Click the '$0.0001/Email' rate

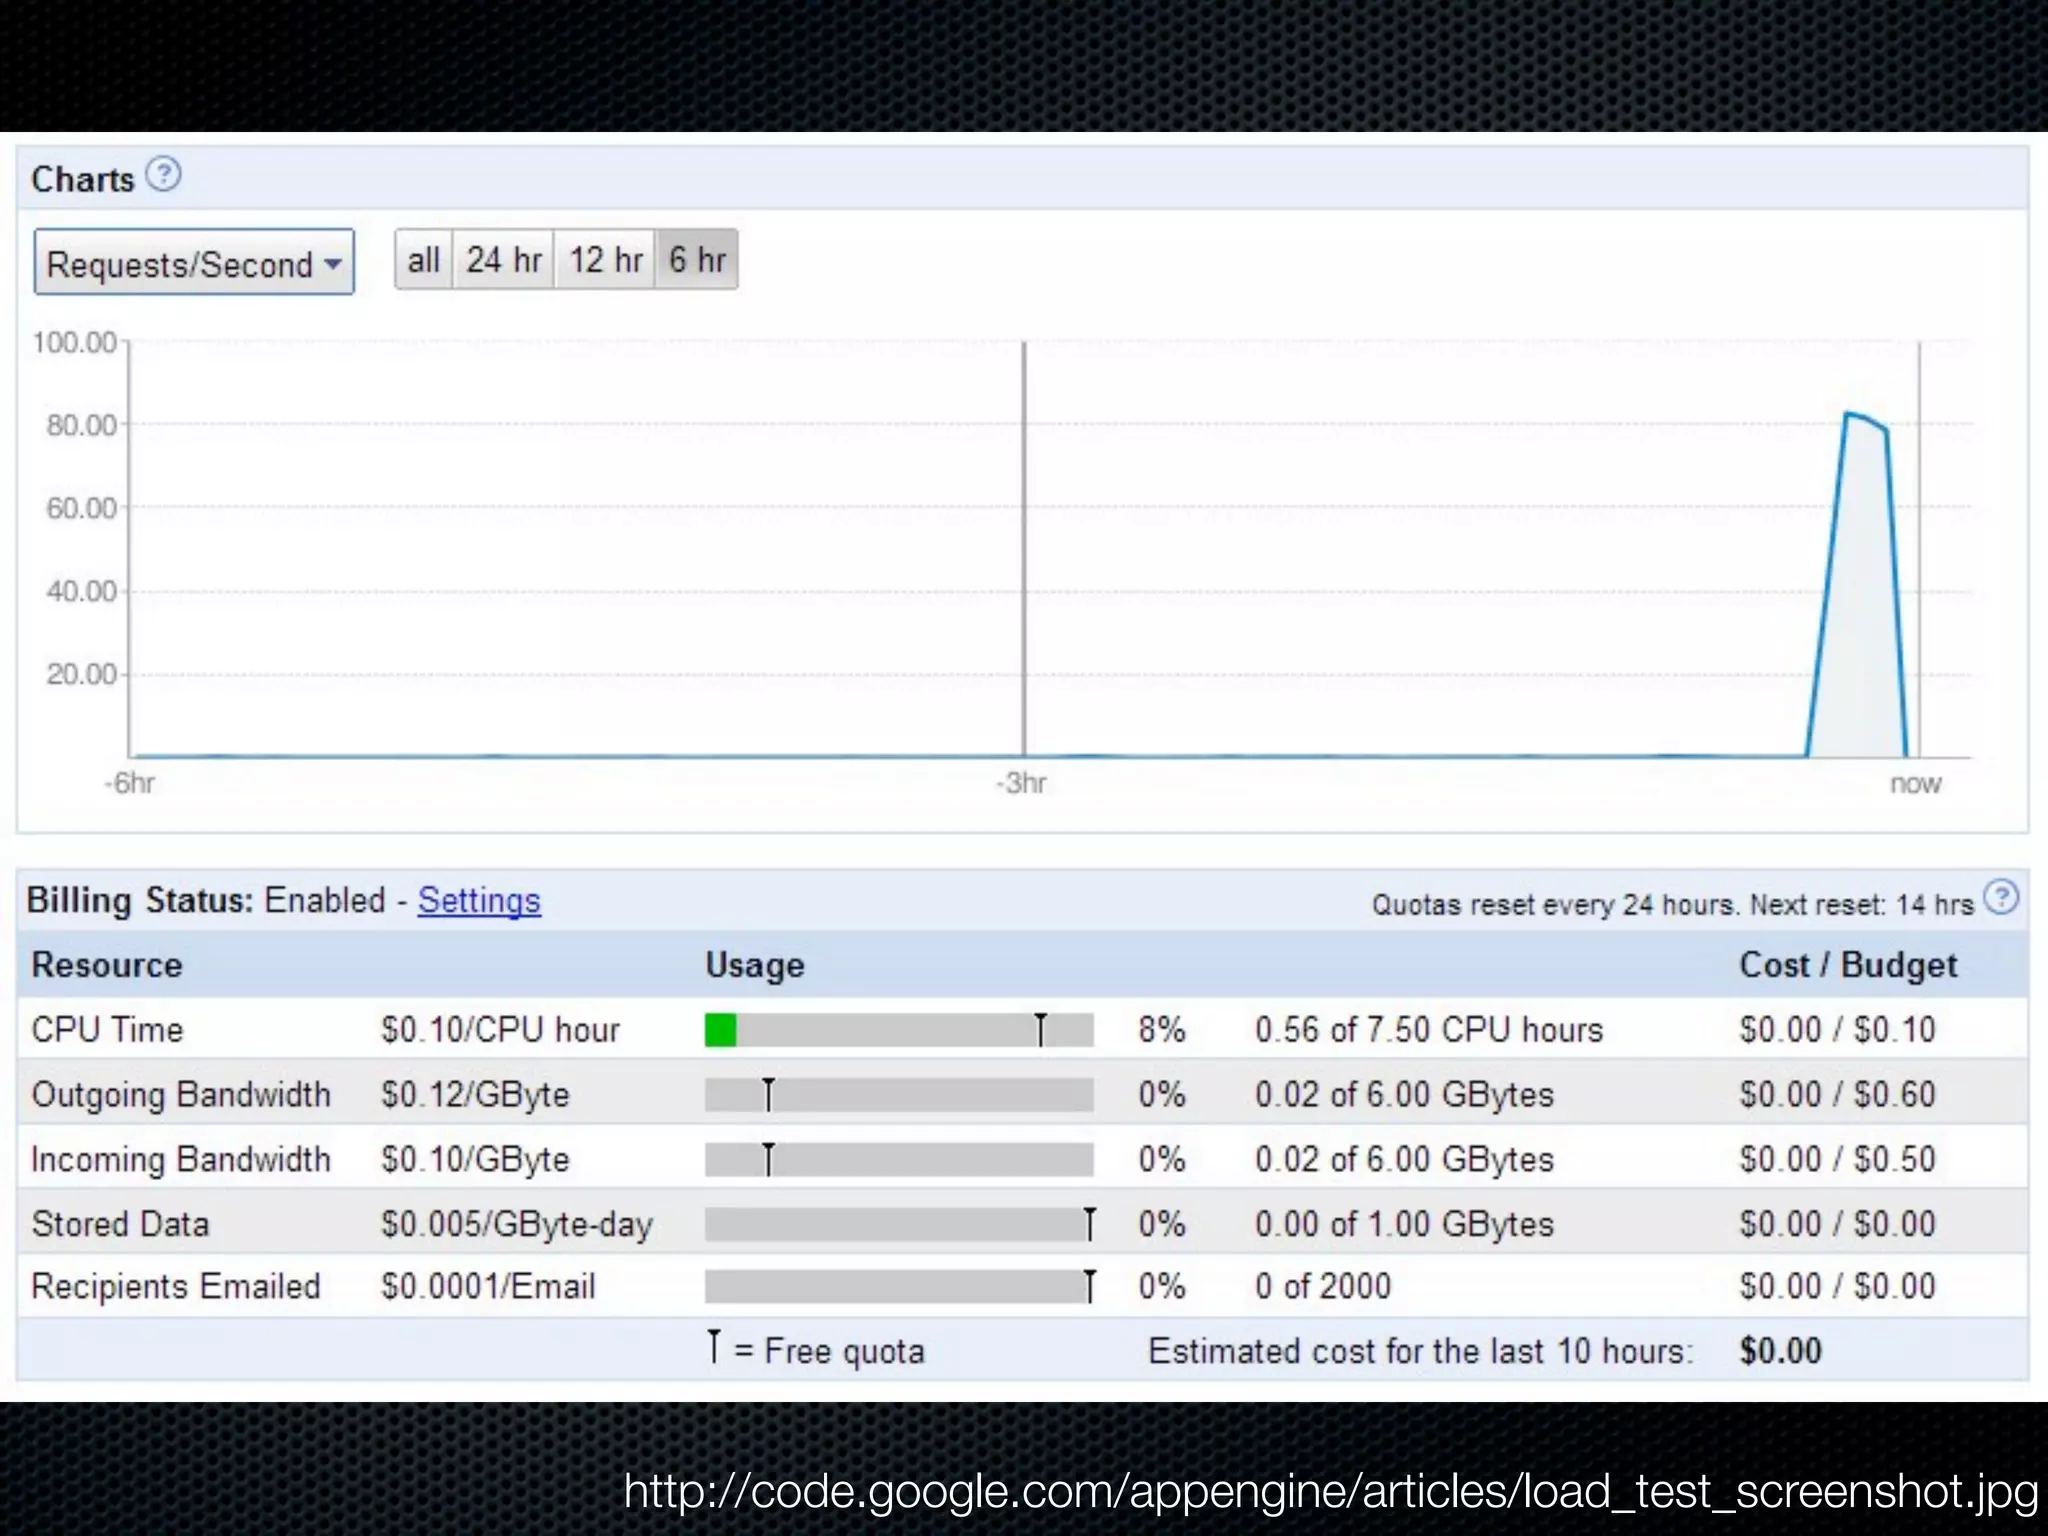click(488, 1286)
